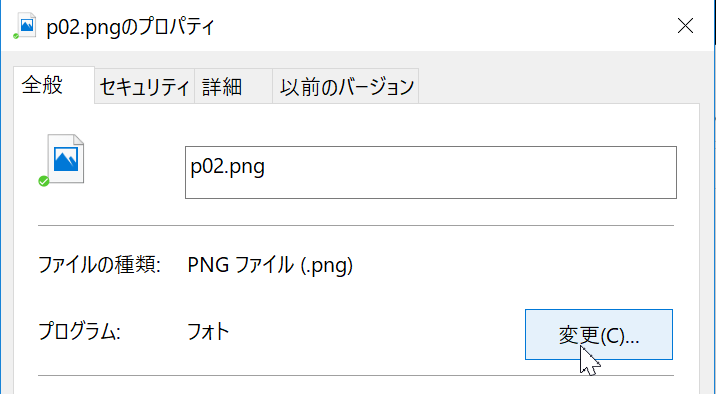The width and height of the screenshot is (716, 394).
Task: Click the blue mountain picture glyph in file icon
Action: pos(66,159)
